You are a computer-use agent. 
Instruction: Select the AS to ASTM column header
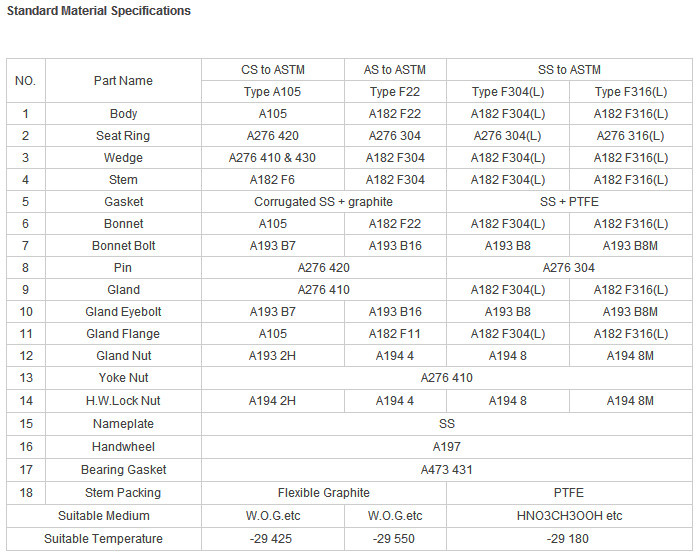point(395,70)
